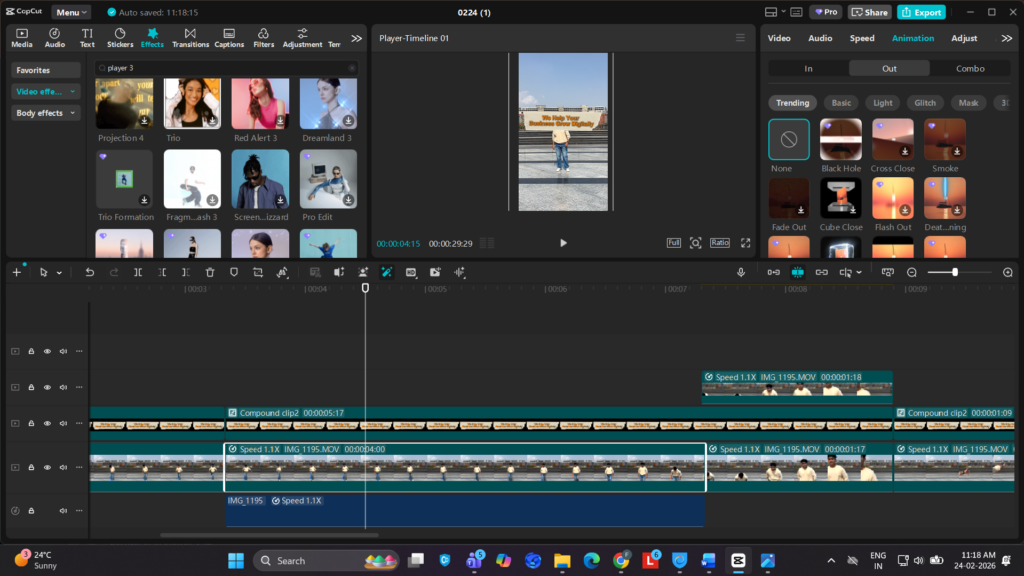The height and width of the screenshot is (576, 1024).
Task: Select the Combo animation tab
Action: (970, 69)
